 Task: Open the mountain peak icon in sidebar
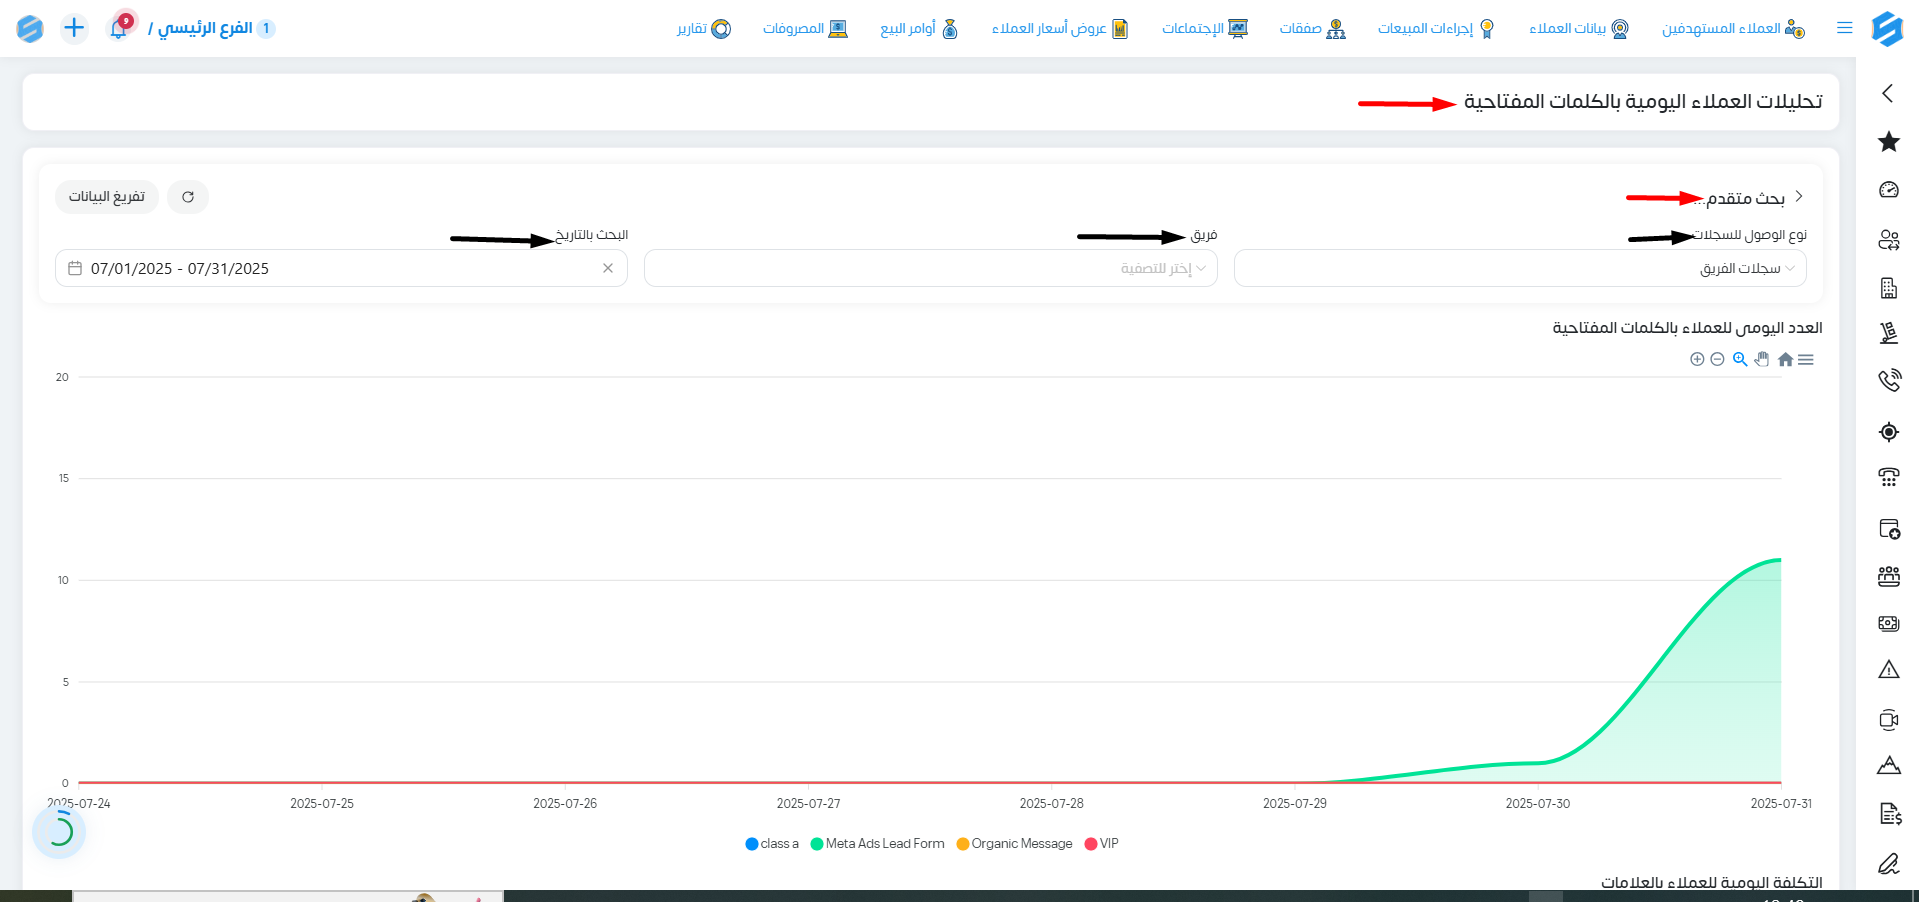click(1888, 765)
